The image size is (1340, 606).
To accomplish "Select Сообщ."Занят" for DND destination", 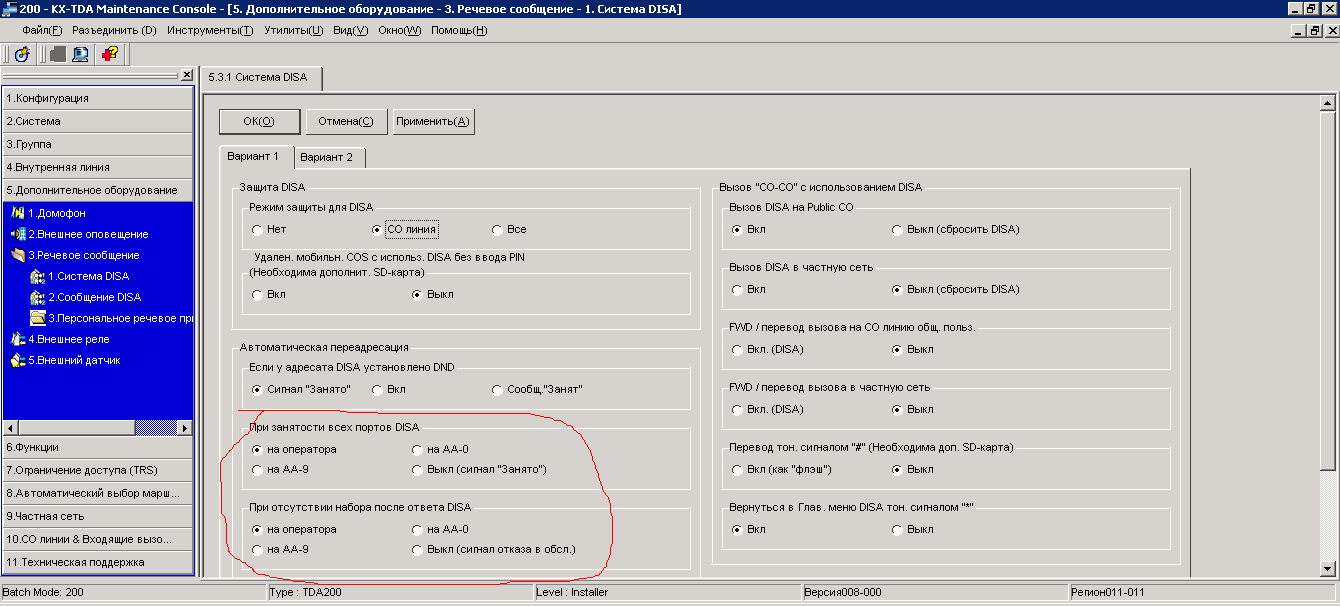I will pos(498,389).
